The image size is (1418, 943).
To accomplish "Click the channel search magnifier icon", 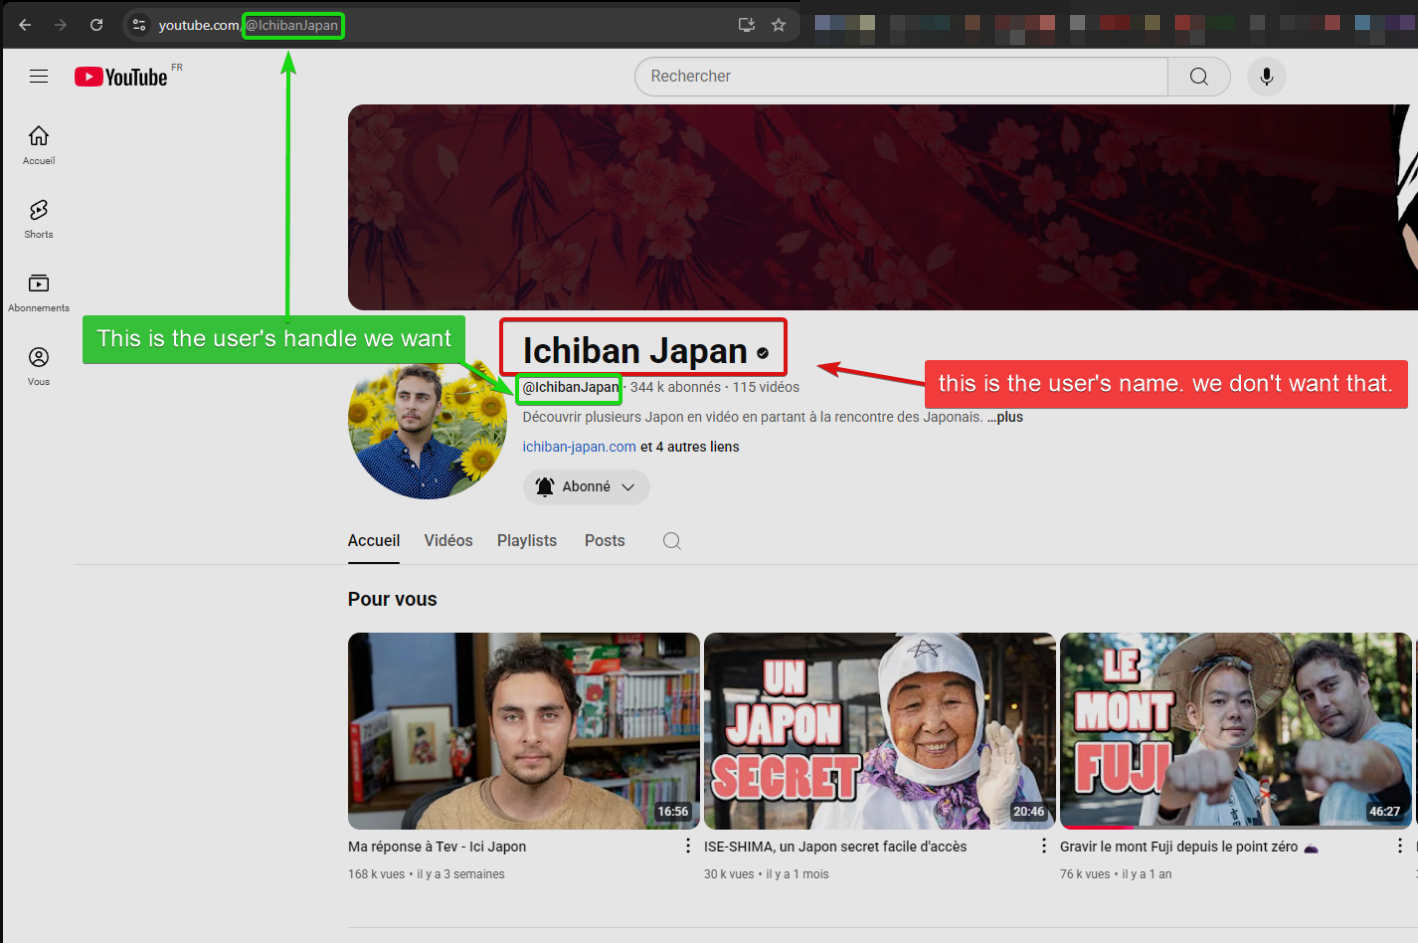I will [x=672, y=541].
